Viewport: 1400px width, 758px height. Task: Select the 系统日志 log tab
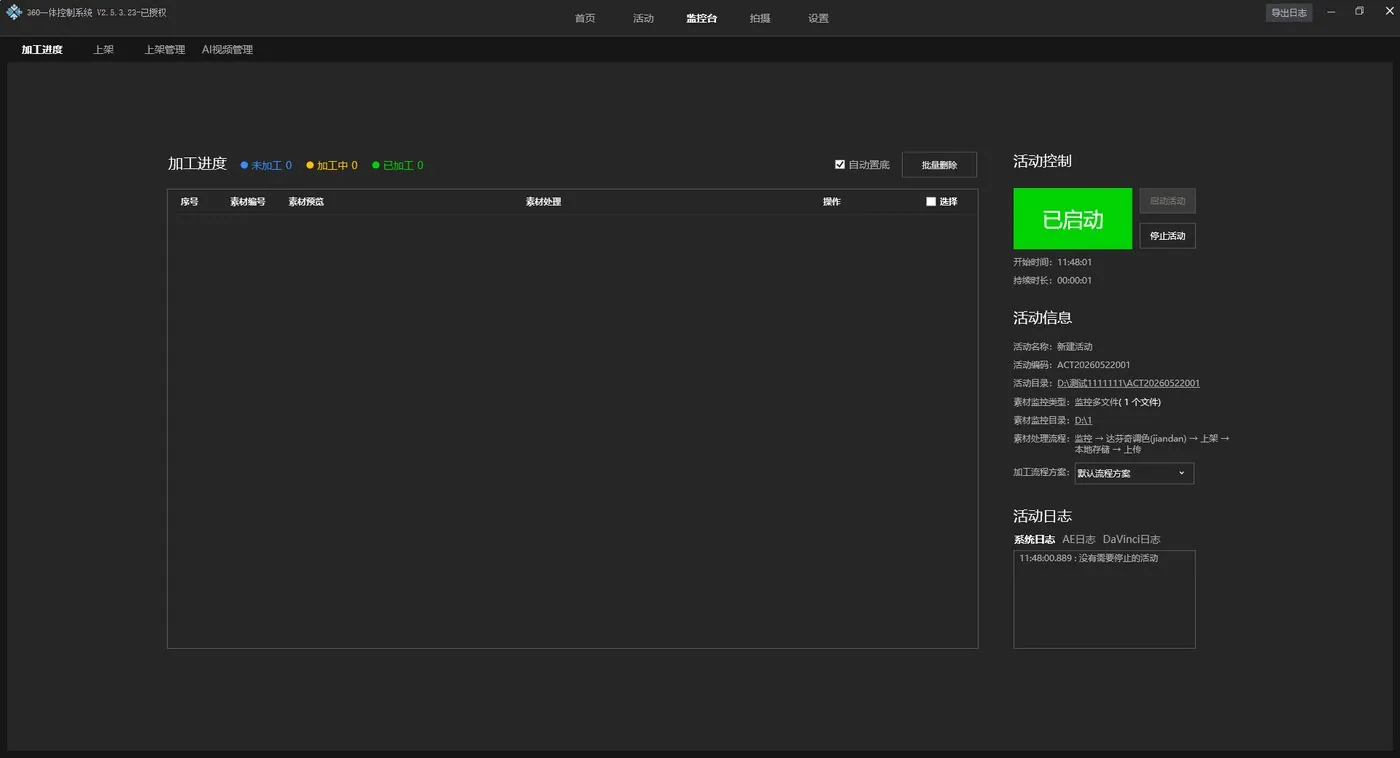pos(1034,539)
